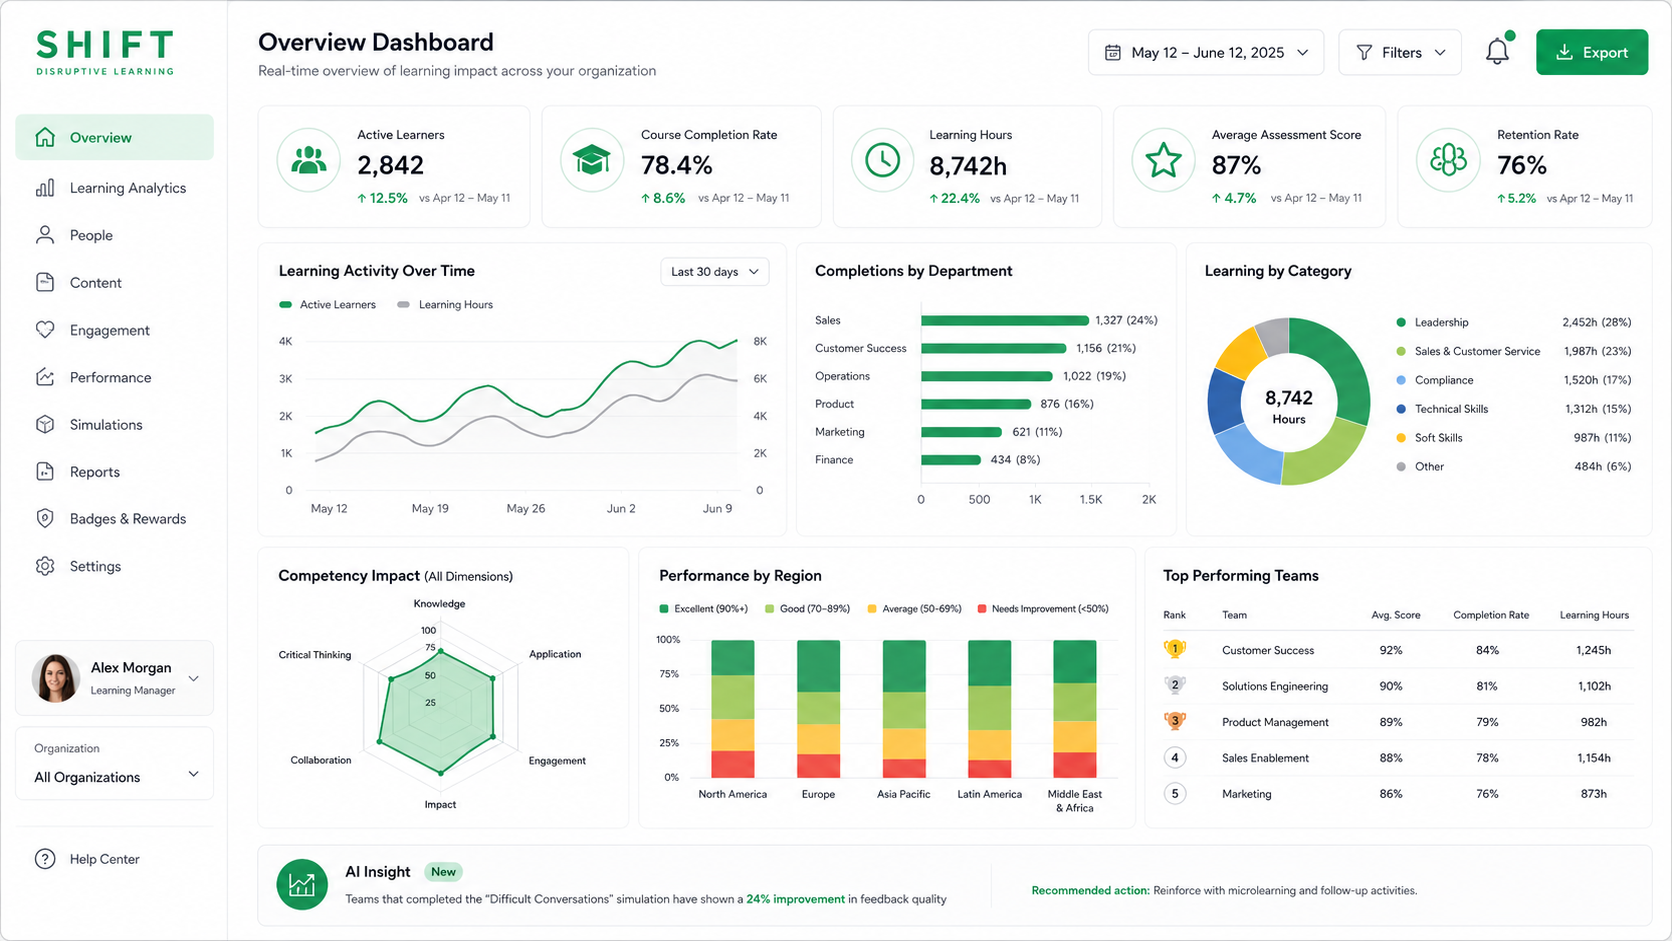
Task: Click the New badge beside AI Insight
Action: pyautogui.click(x=443, y=872)
